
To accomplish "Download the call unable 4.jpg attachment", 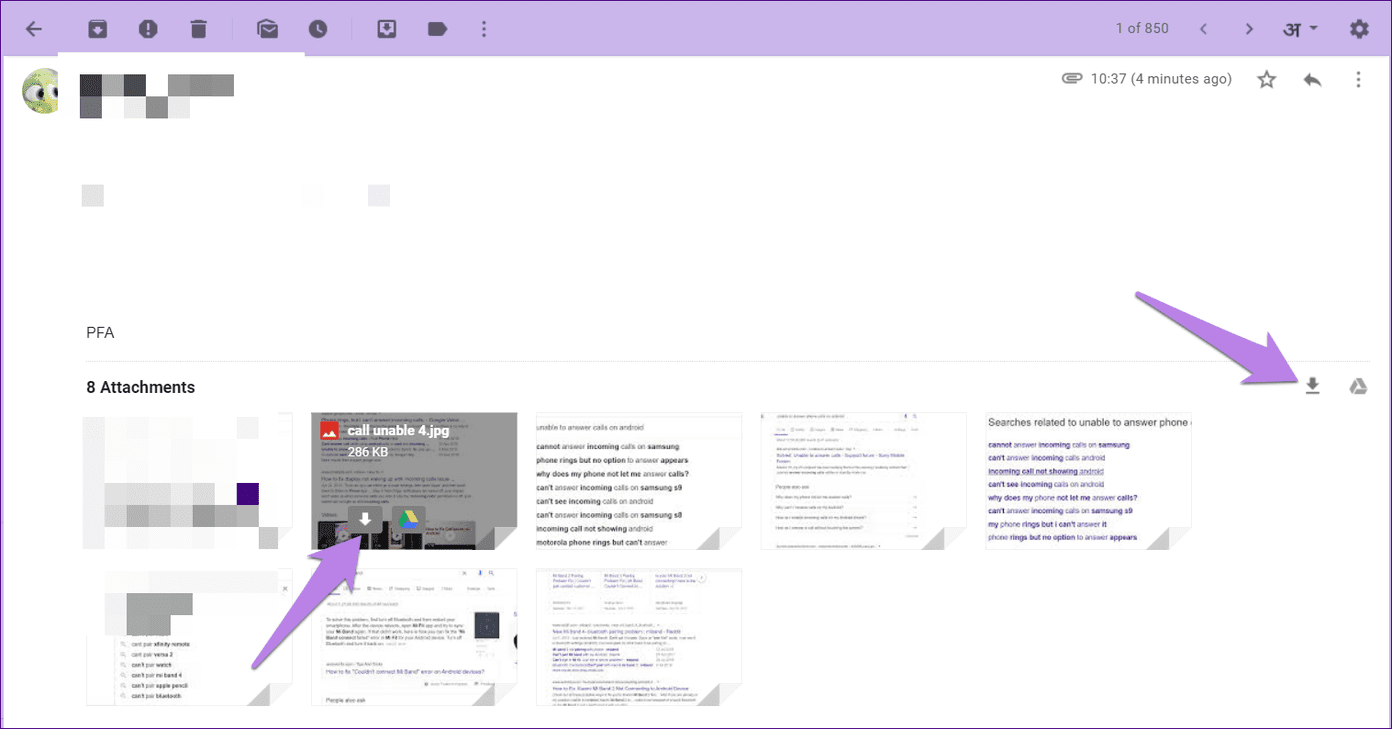I will (x=365, y=519).
